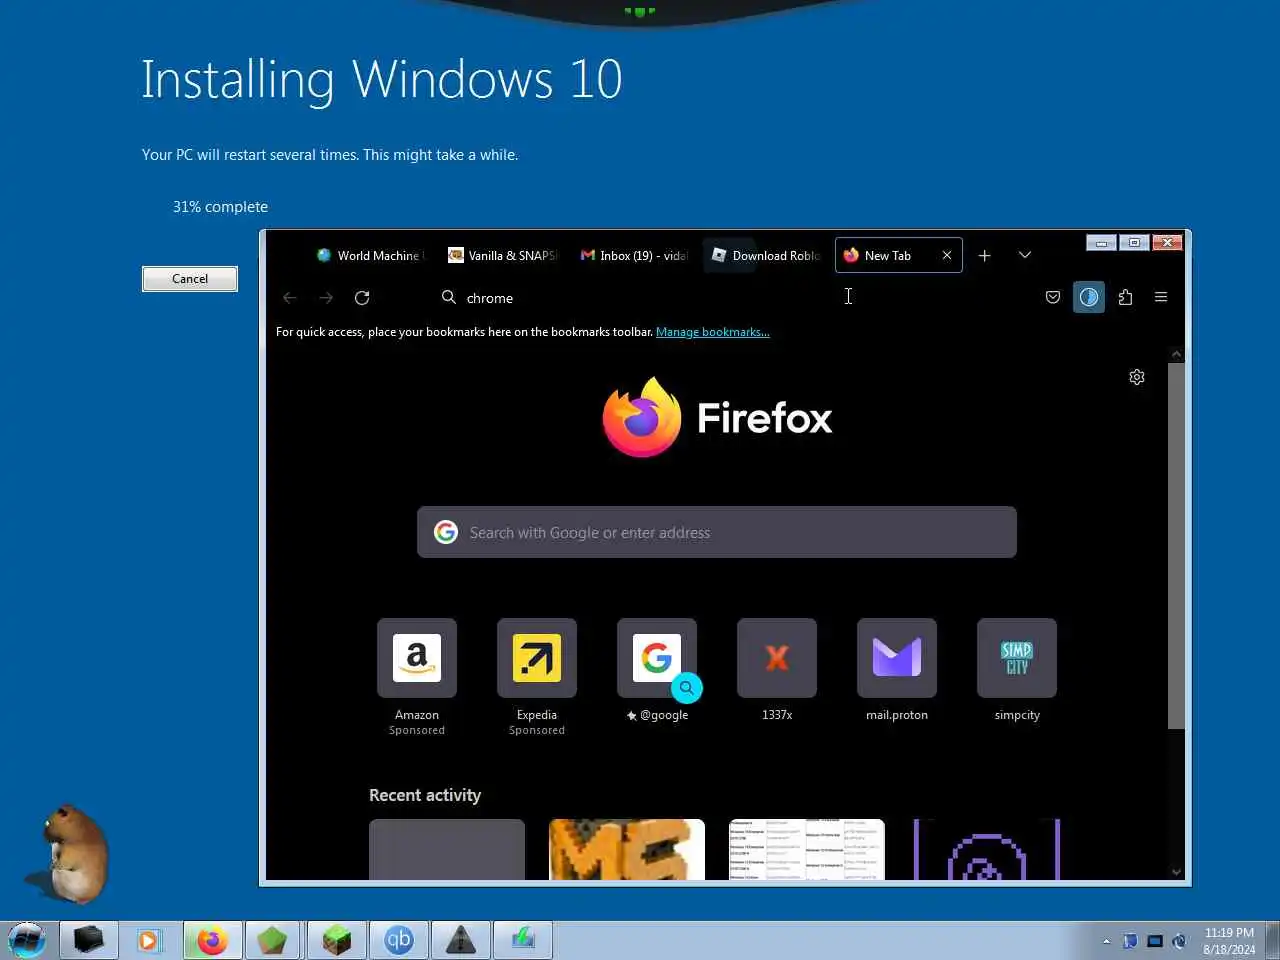Open the orange pixelated recent activity thumbnail
The height and width of the screenshot is (960, 1280).
pos(627,850)
